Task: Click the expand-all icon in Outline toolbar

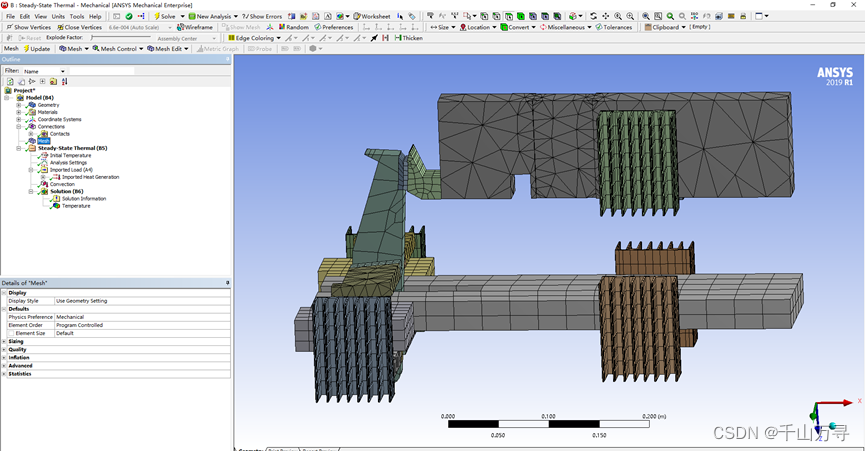Action: 42,82
